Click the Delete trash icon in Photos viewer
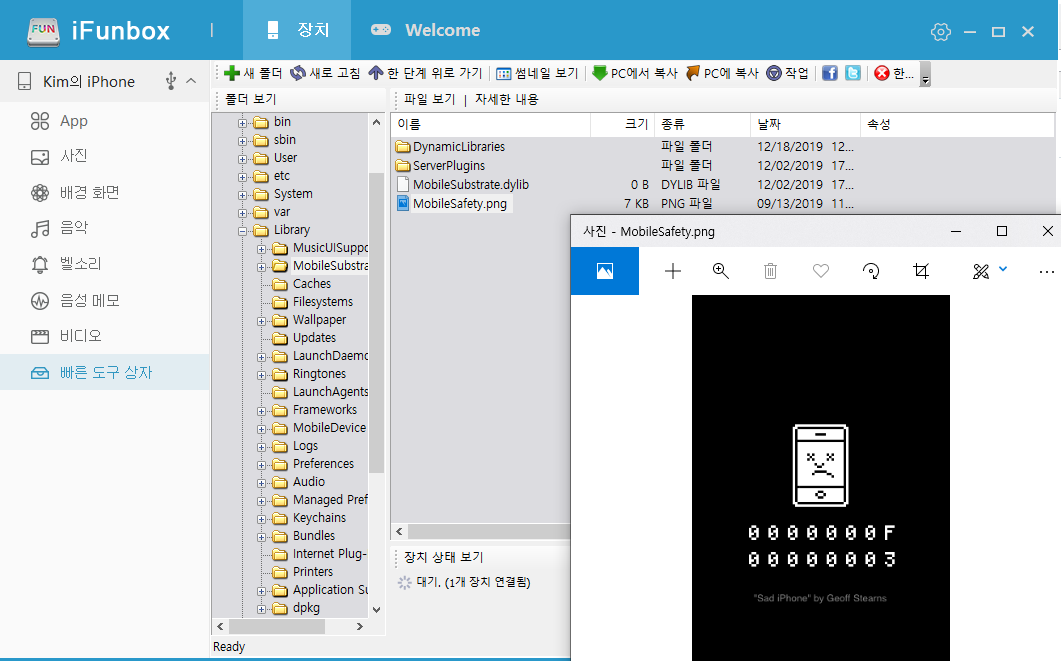The image size is (1061, 661). 770,271
